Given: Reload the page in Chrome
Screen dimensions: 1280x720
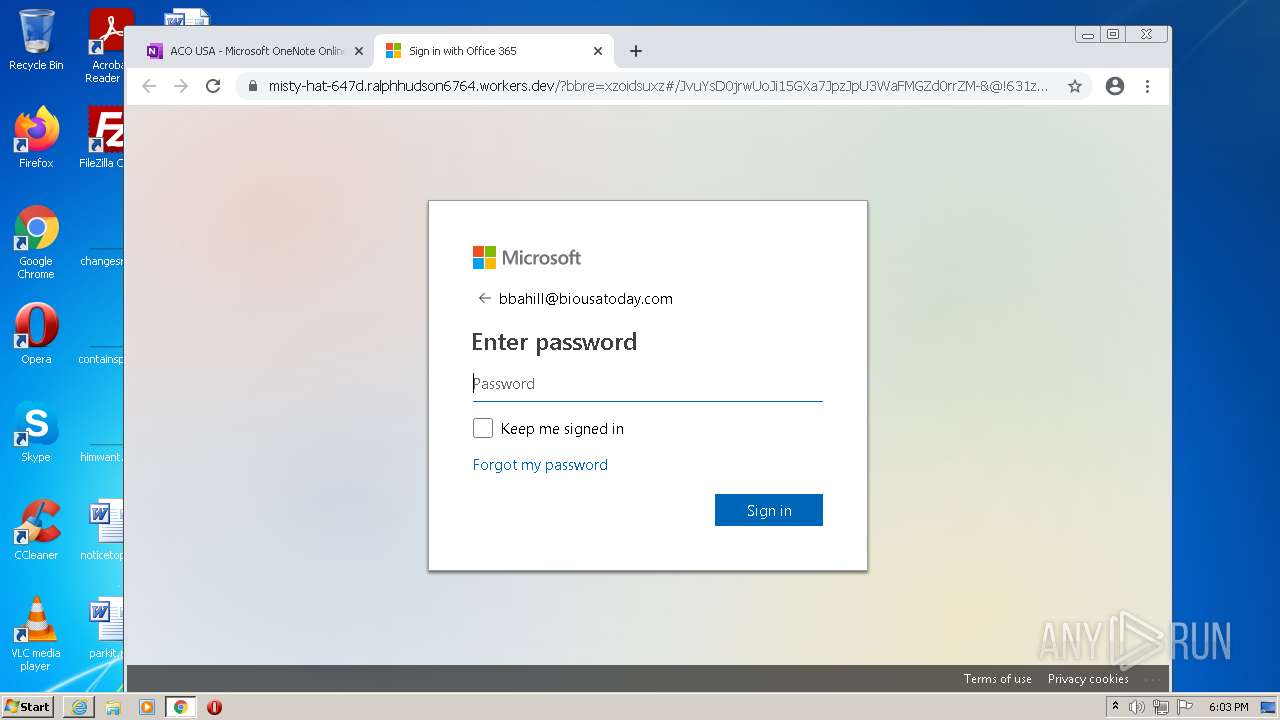Looking at the screenshot, I should (x=213, y=86).
